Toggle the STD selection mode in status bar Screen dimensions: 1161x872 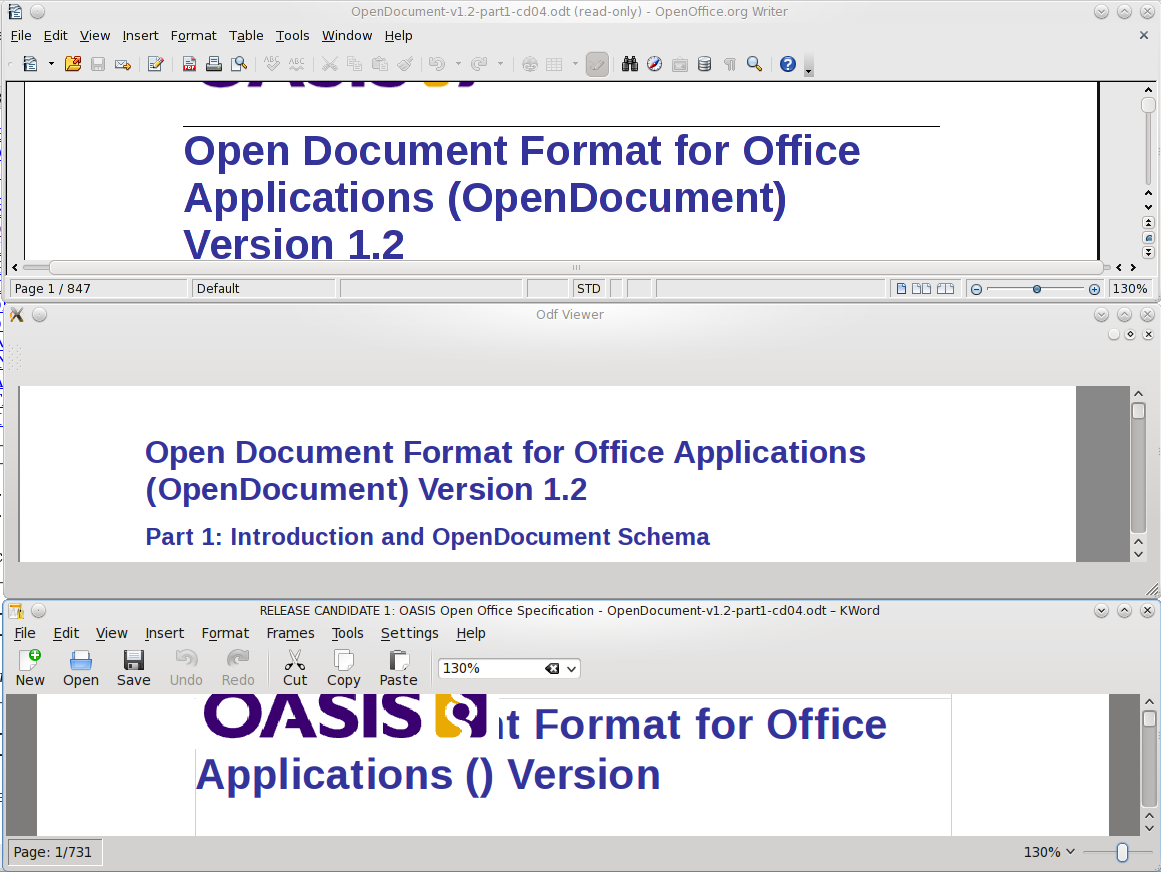[589, 289]
